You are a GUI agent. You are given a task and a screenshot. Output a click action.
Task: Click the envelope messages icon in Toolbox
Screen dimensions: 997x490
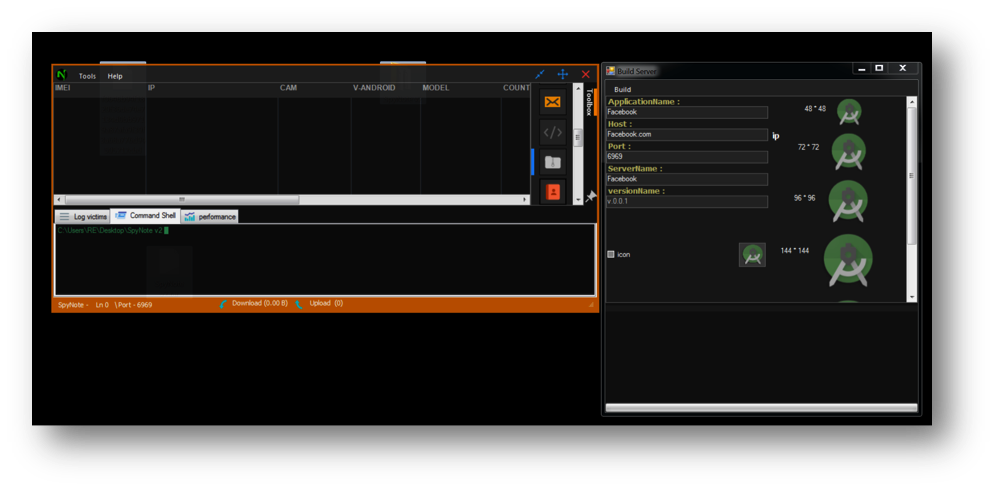pos(552,102)
